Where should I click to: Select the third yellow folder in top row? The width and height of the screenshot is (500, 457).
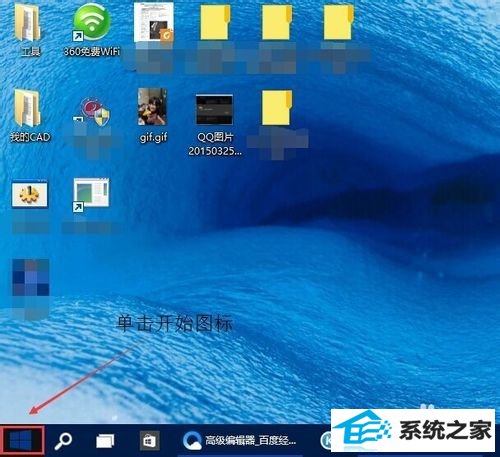339,23
